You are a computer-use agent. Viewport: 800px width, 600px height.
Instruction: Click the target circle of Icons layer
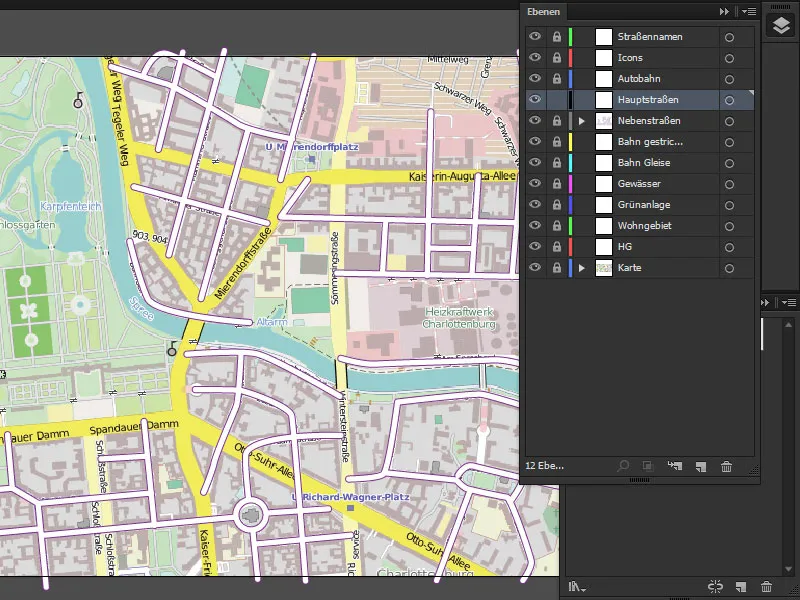730,58
